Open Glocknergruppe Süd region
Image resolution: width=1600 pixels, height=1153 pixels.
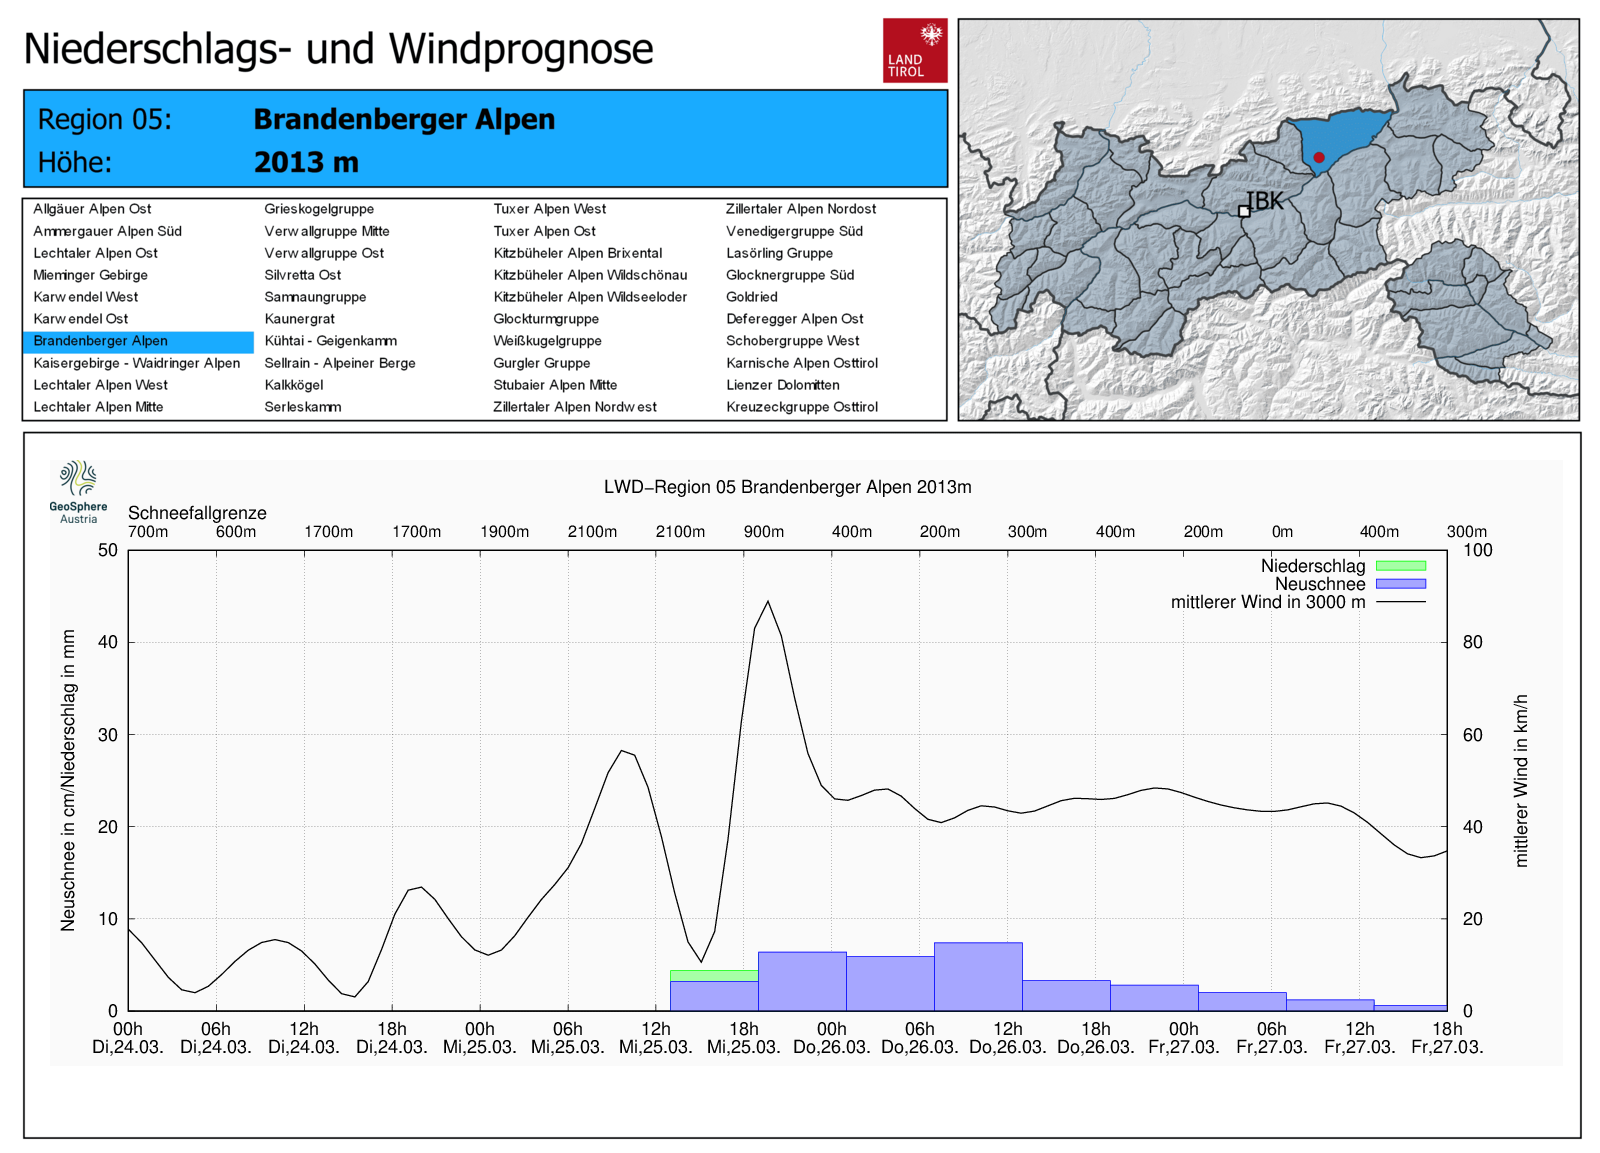[789, 275]
